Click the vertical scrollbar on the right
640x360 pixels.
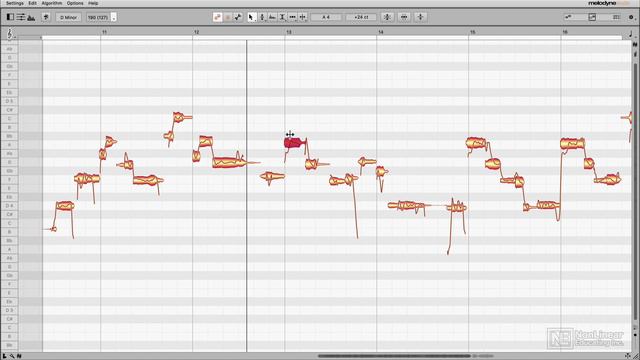click(635, 192)
